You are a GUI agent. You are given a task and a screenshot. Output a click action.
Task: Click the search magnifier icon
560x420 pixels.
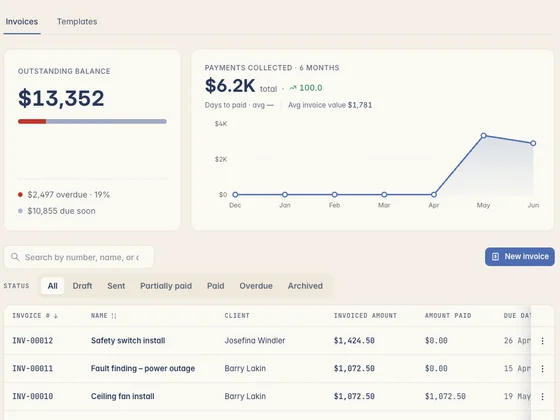click(15, 257)
